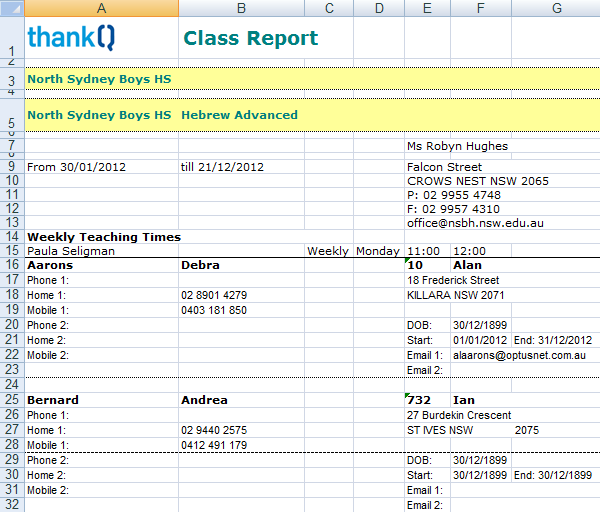600x512 pixels.
Task: Select column B header
Action: click(241, 8)
